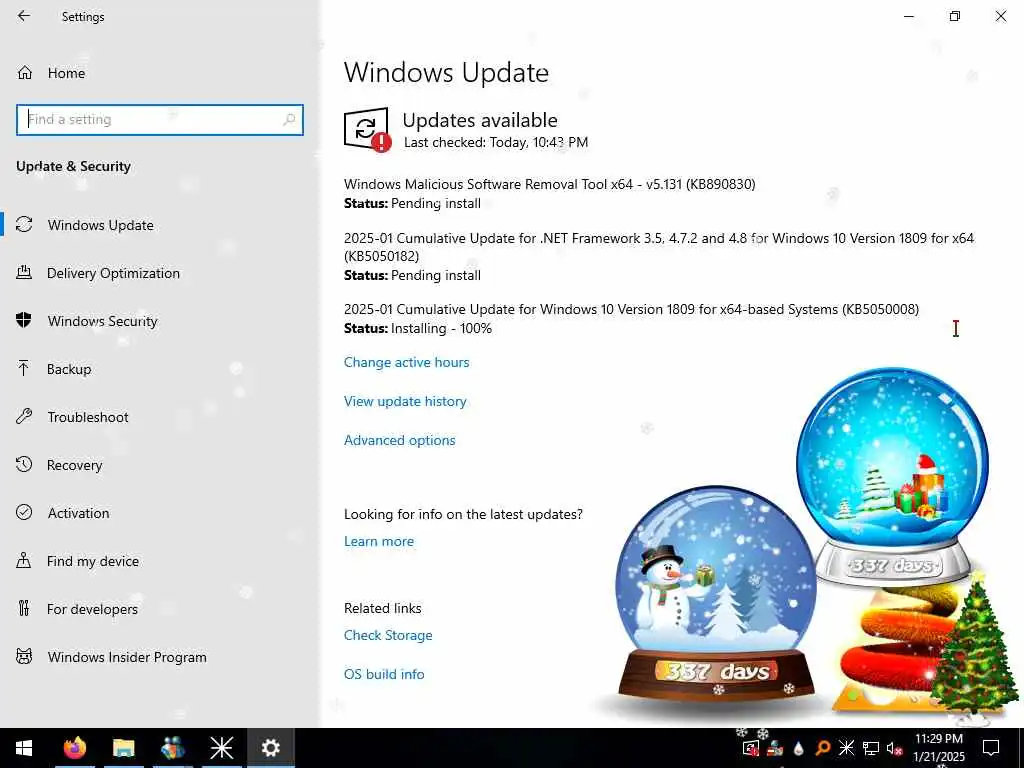This screenshot has width=1024, height=768.
Task: Click the Installing - 100% status text
Action: click(441, 328)
